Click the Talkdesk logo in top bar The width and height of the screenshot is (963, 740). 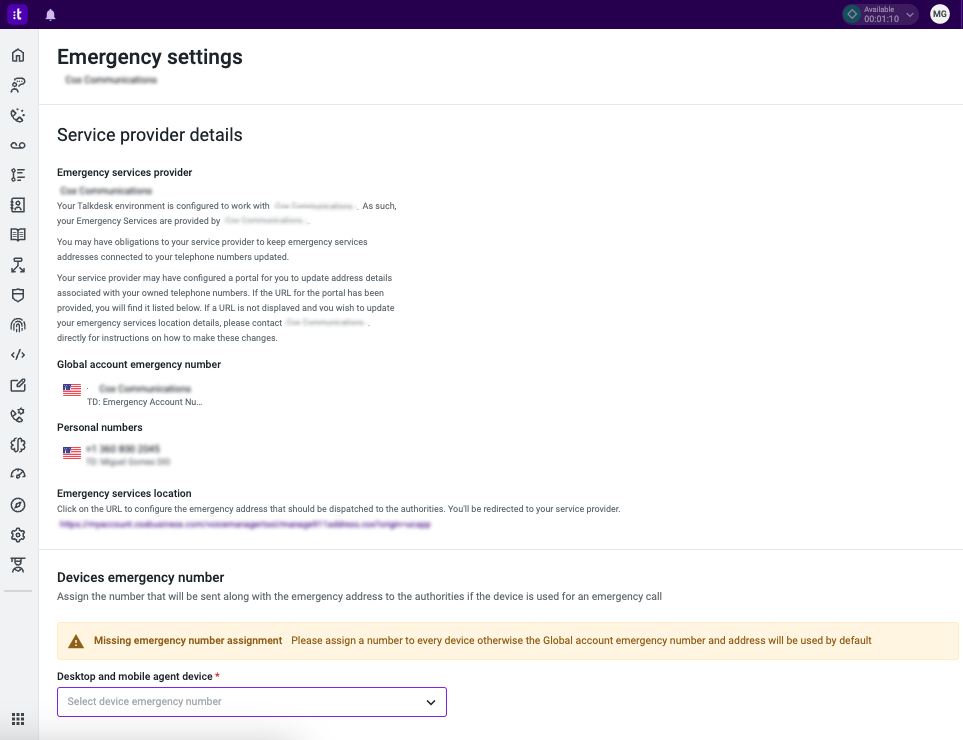[x=17, y=14]
